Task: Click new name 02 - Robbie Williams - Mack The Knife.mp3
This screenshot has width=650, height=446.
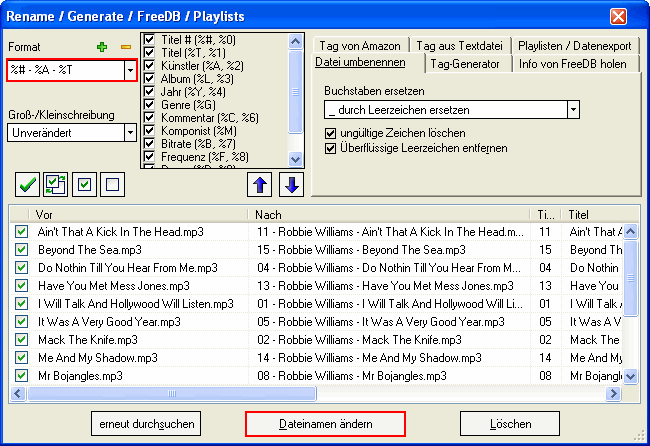Action: (x=359, y=339)
